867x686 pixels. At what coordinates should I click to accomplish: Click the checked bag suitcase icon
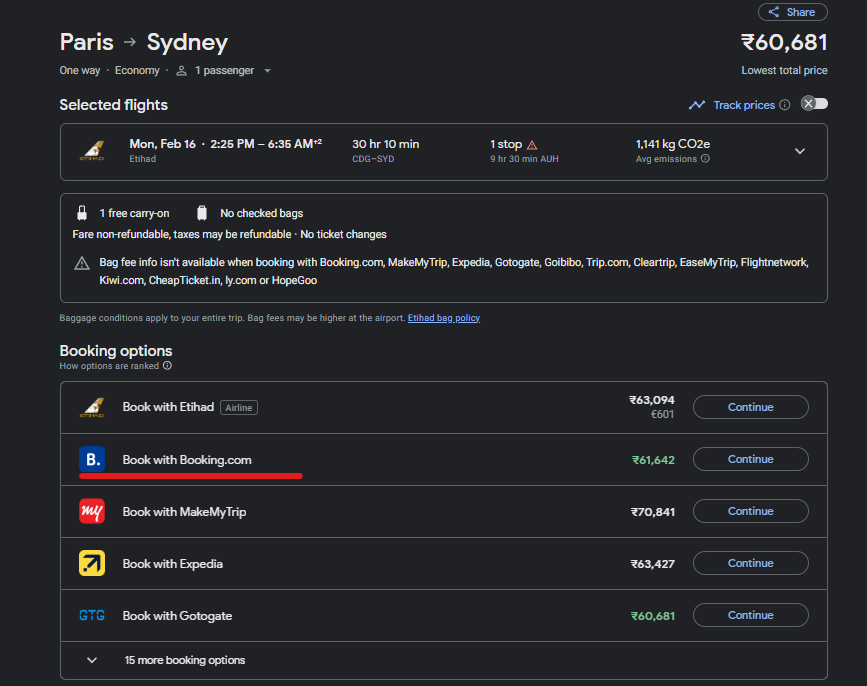pyautogui.click(x=202, y=213)
